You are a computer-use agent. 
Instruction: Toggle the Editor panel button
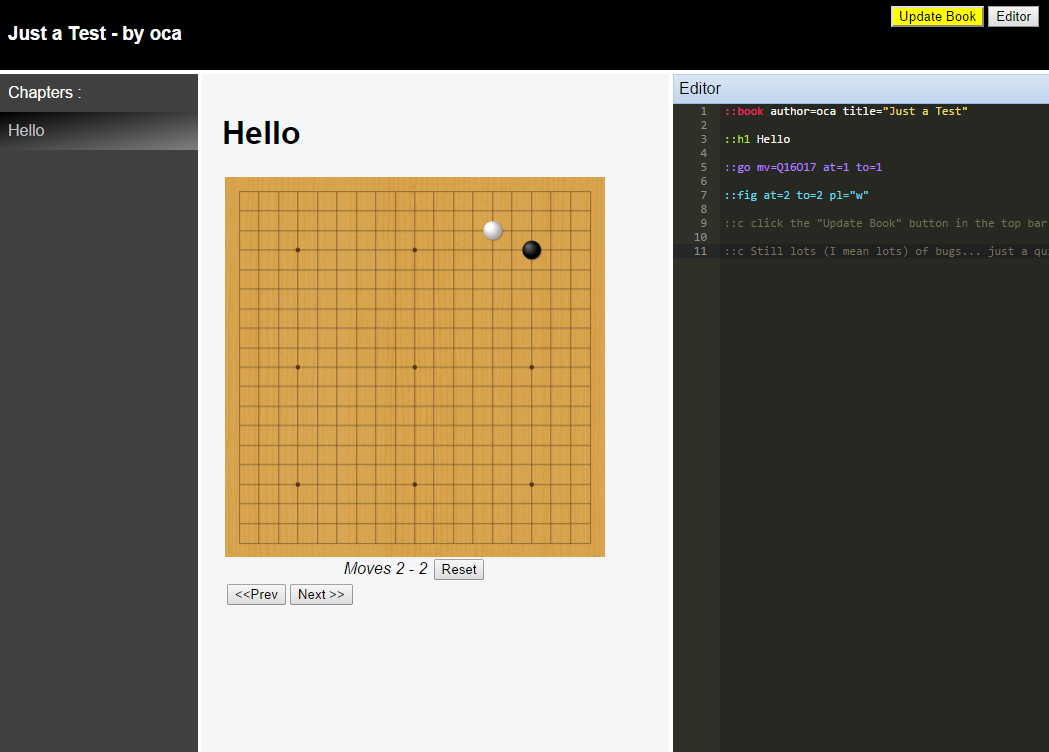tap(1013, 16)
